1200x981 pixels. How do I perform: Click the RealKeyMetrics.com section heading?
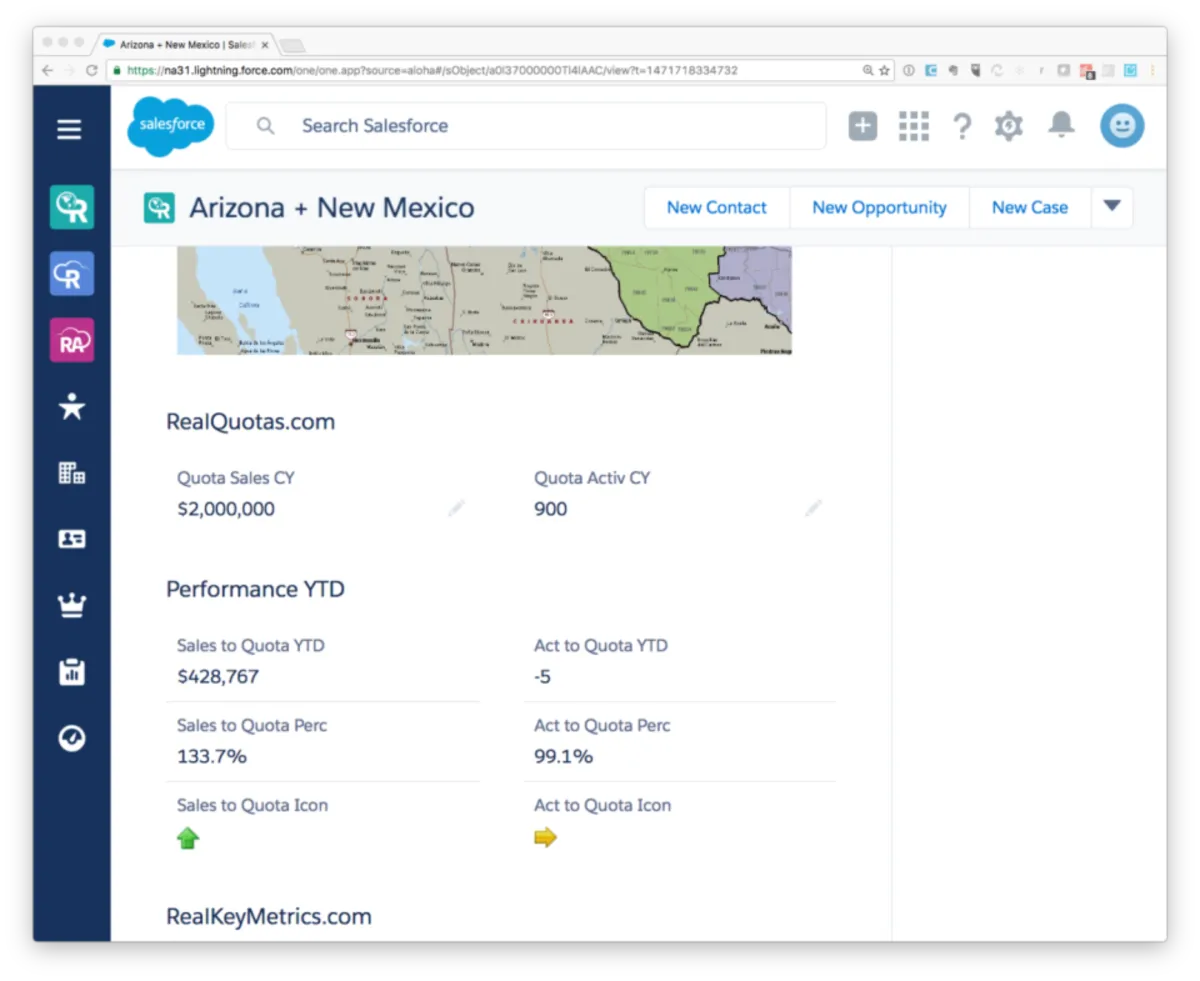click(x=269, y=916)
